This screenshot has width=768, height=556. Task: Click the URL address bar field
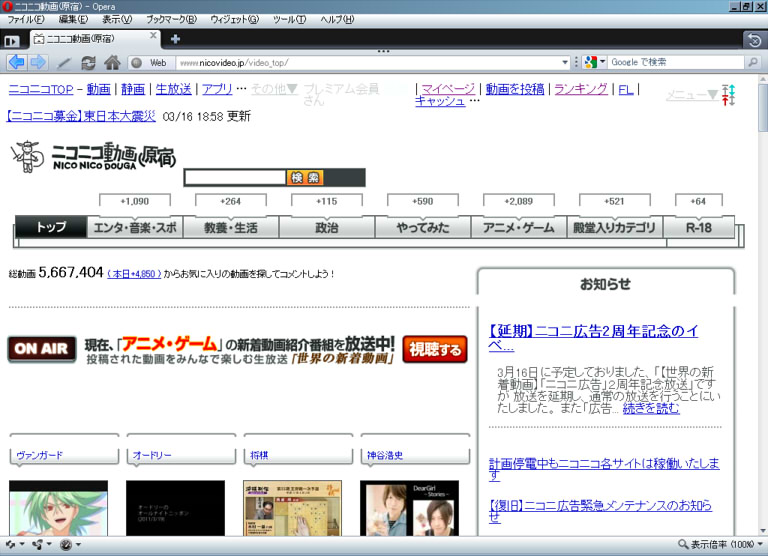point(368,63)
